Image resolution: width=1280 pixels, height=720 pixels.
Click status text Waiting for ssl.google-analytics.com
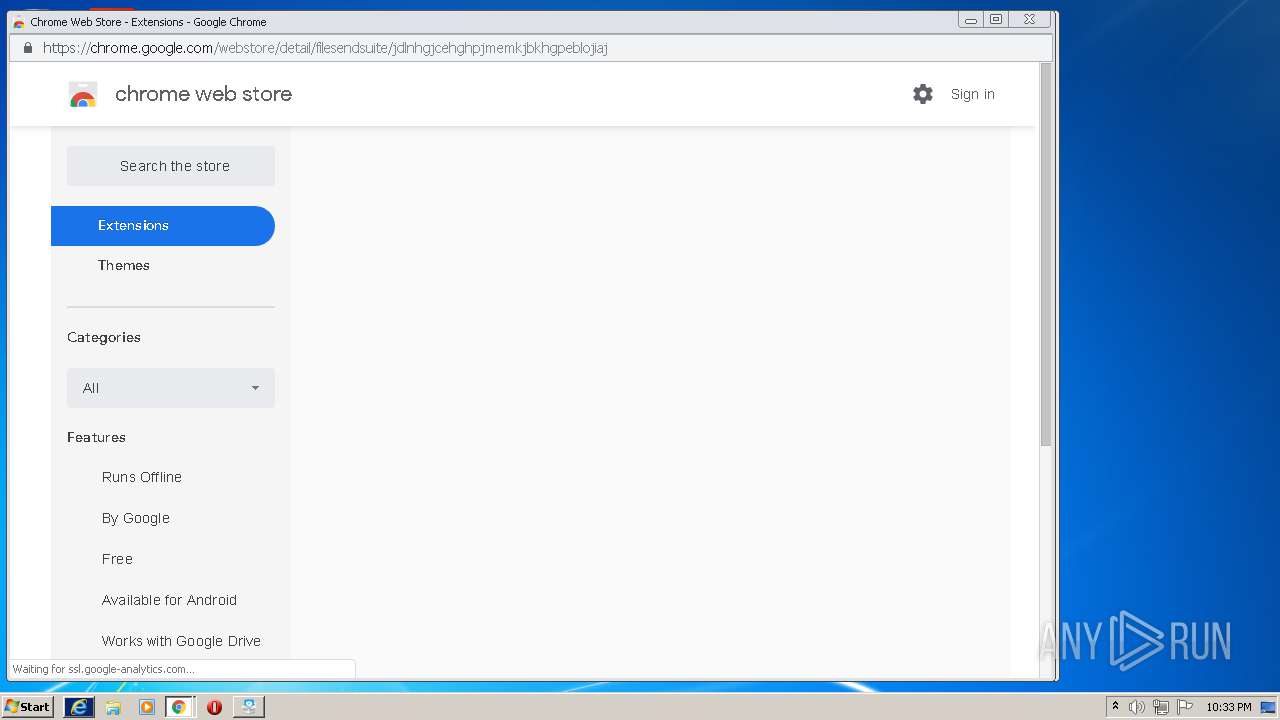coord(103,669)
